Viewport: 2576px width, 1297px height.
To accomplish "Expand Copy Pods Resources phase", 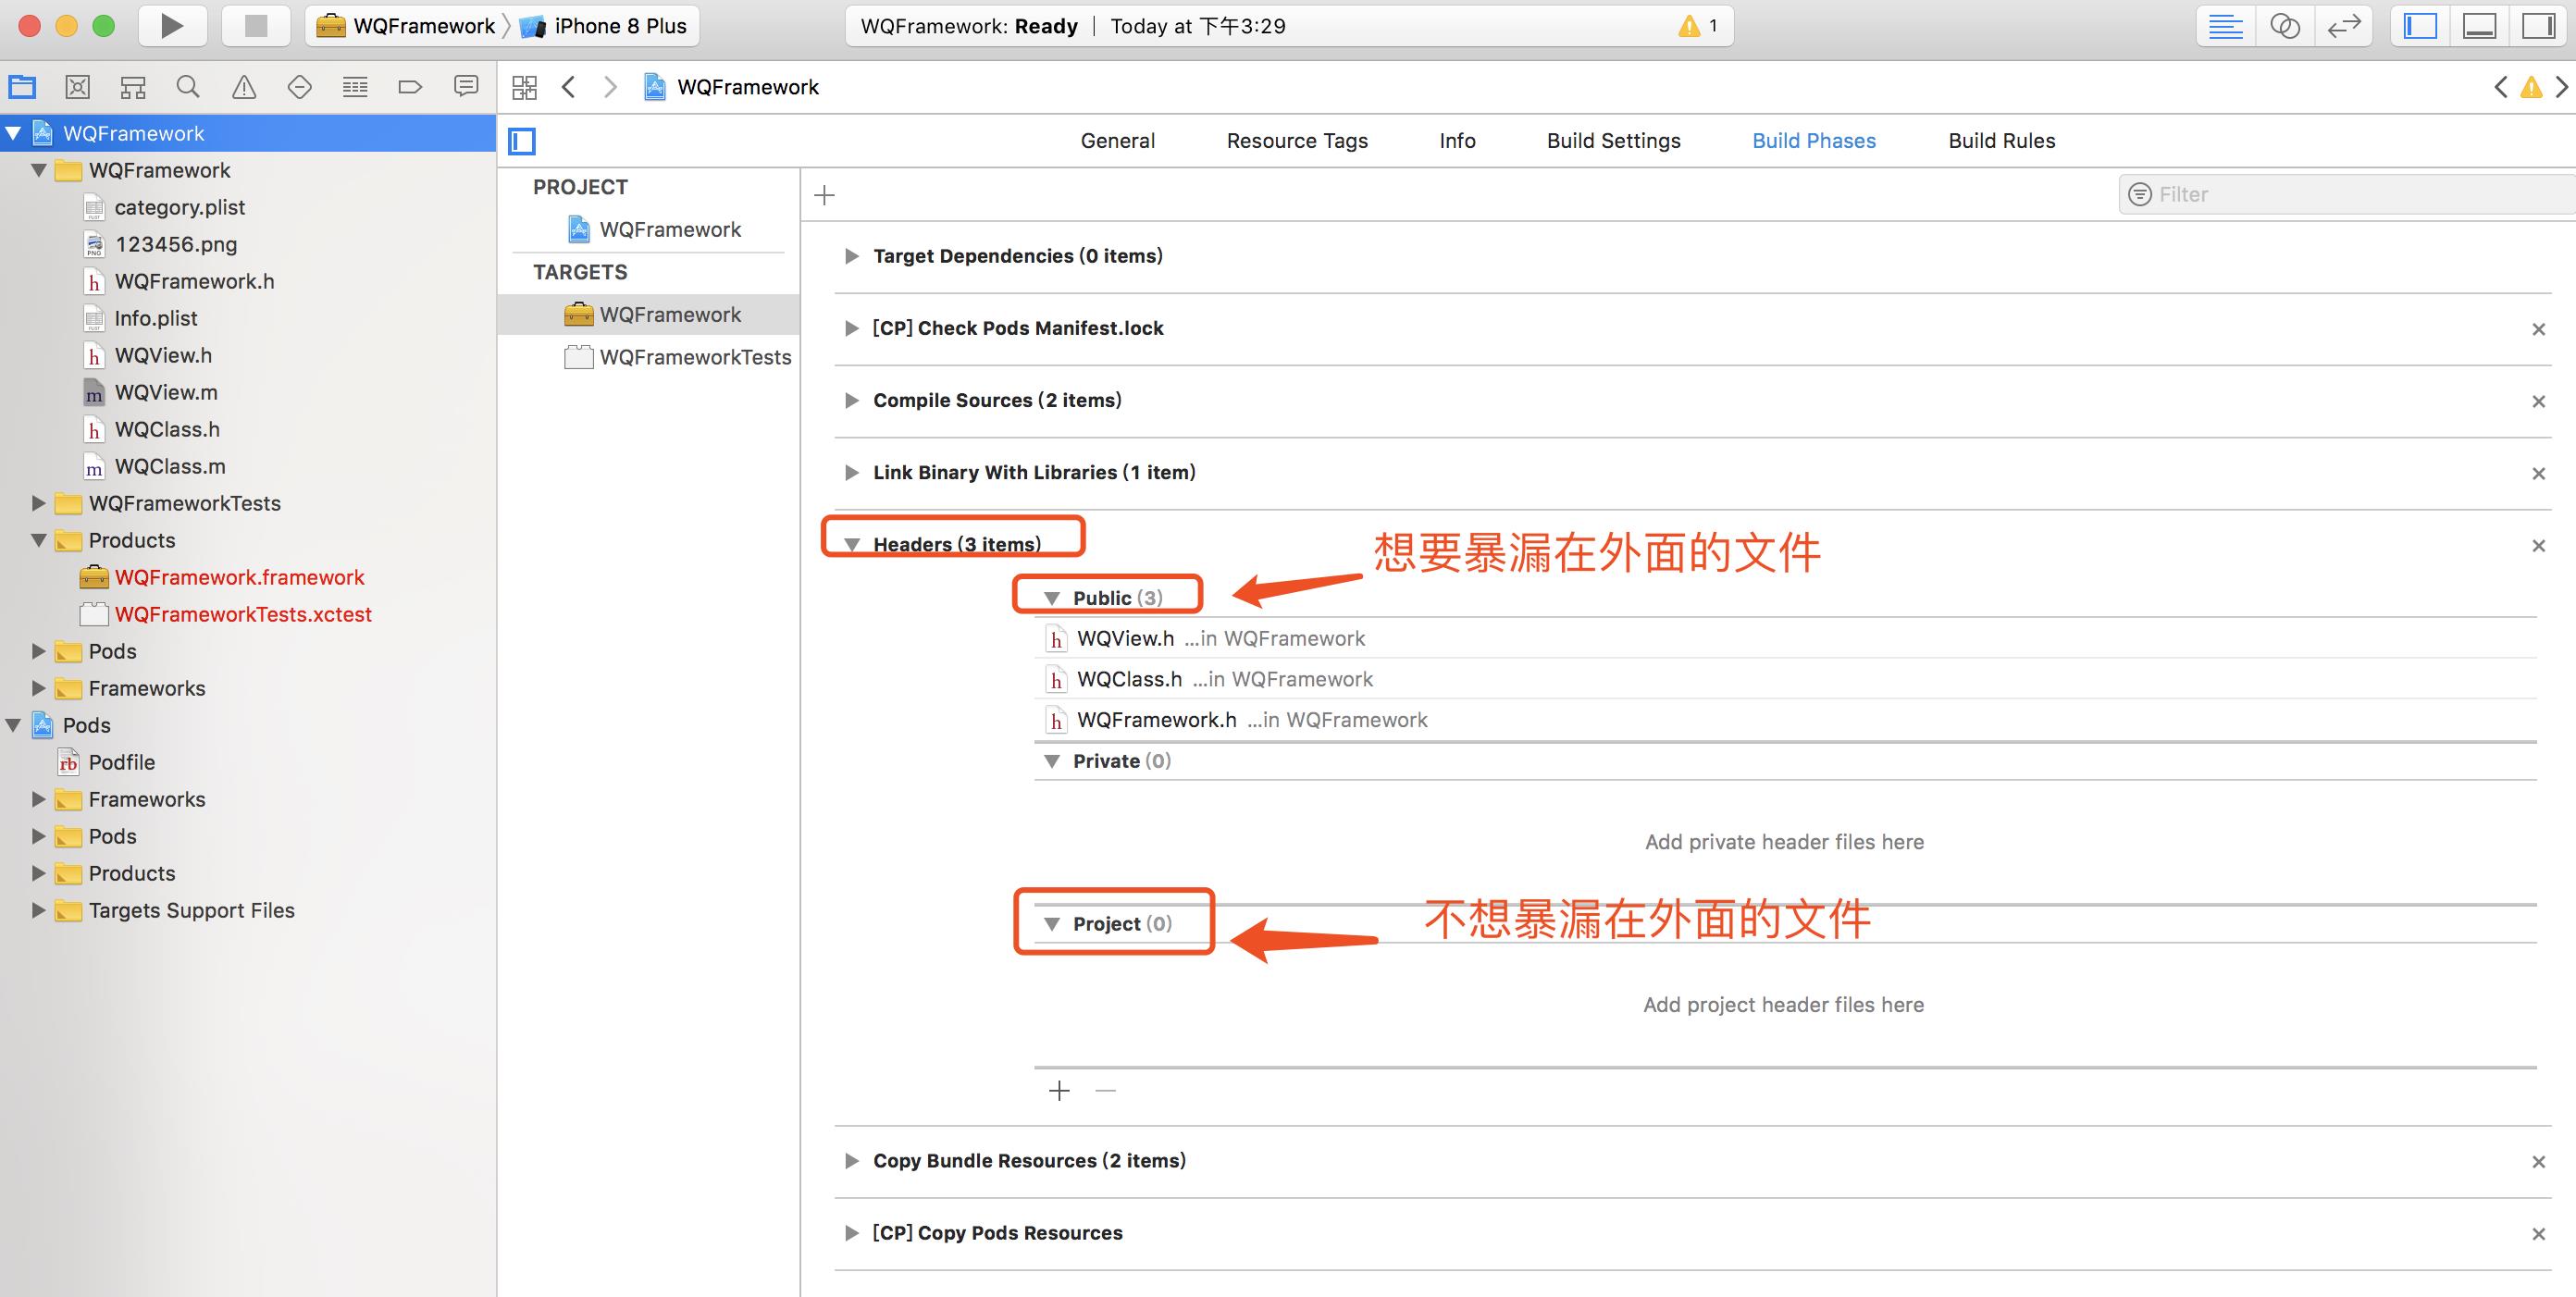I will 851,1233.
